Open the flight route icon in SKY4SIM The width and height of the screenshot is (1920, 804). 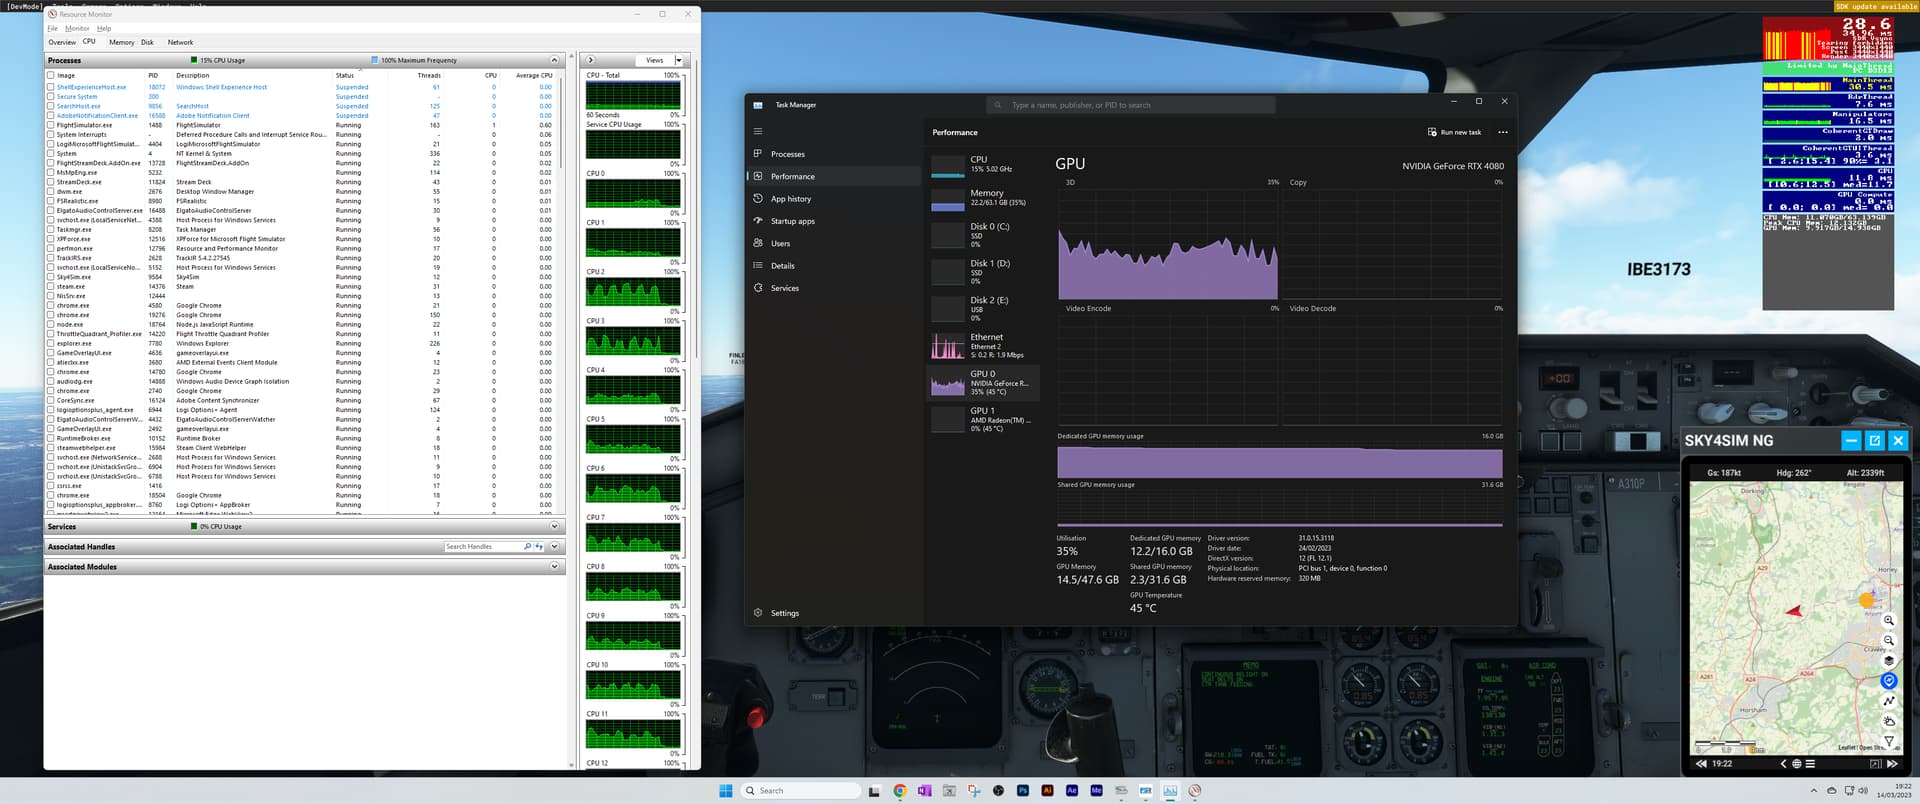tap(1889, 701)
